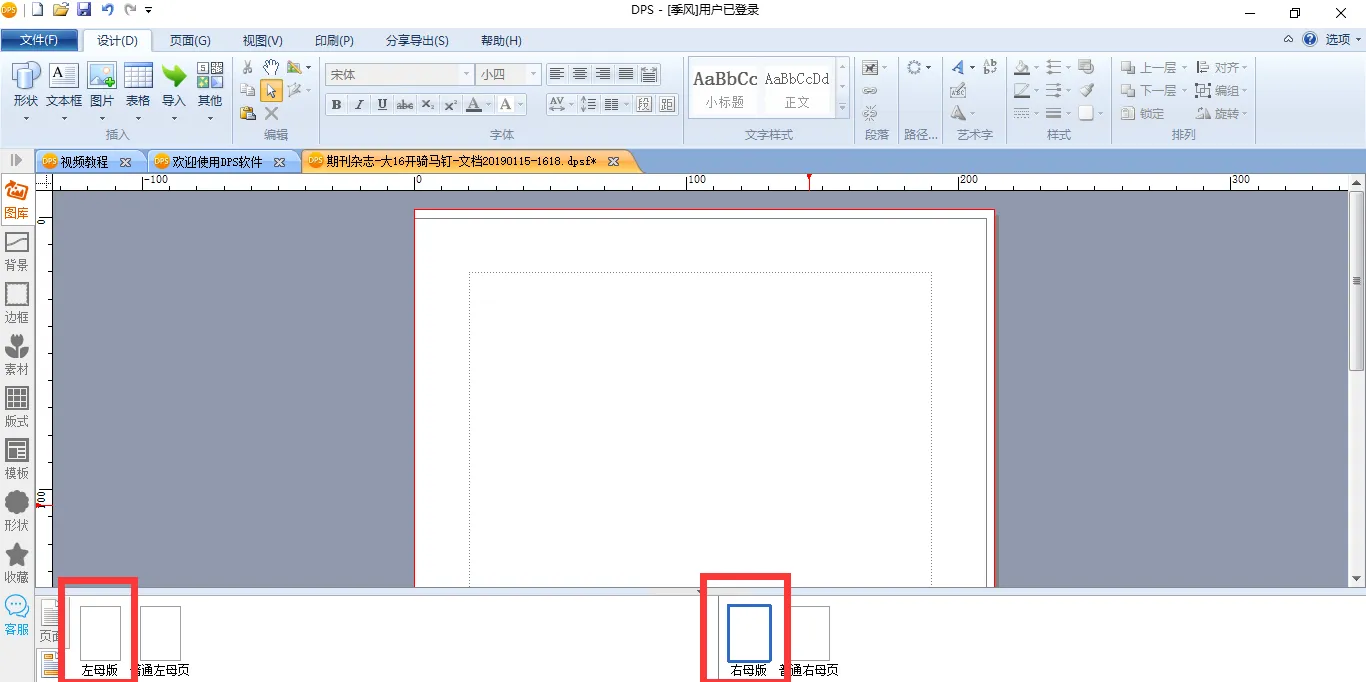The image size is (1366, 682).
Task: Open the 页面(G) ribbon tab
Action: tap(190, 41)
